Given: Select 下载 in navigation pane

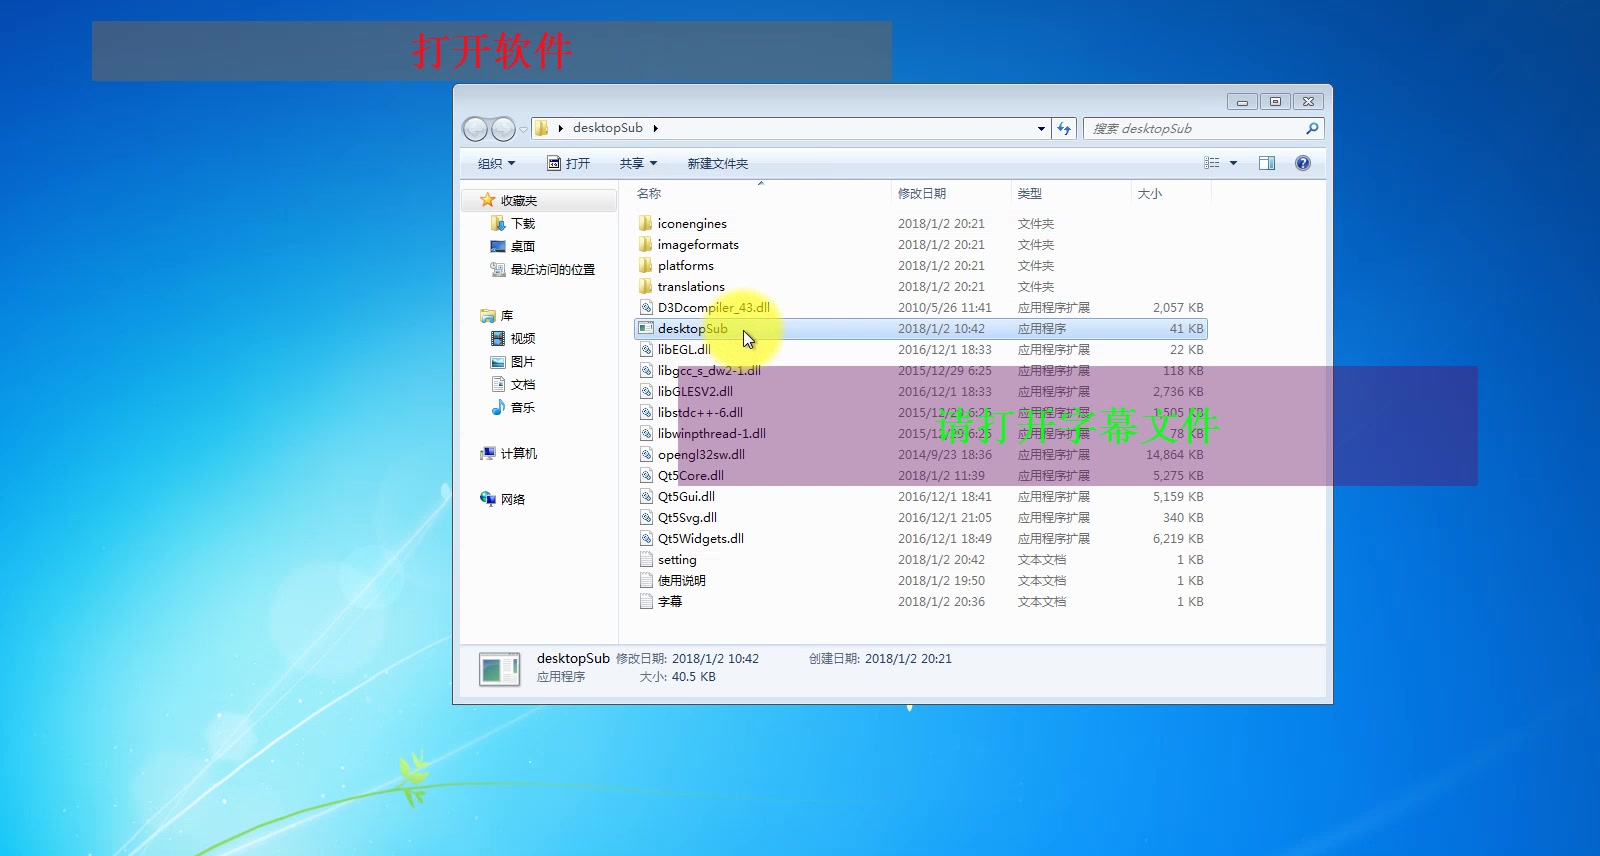Looking at the screenshot, I should tap(523, 223).
